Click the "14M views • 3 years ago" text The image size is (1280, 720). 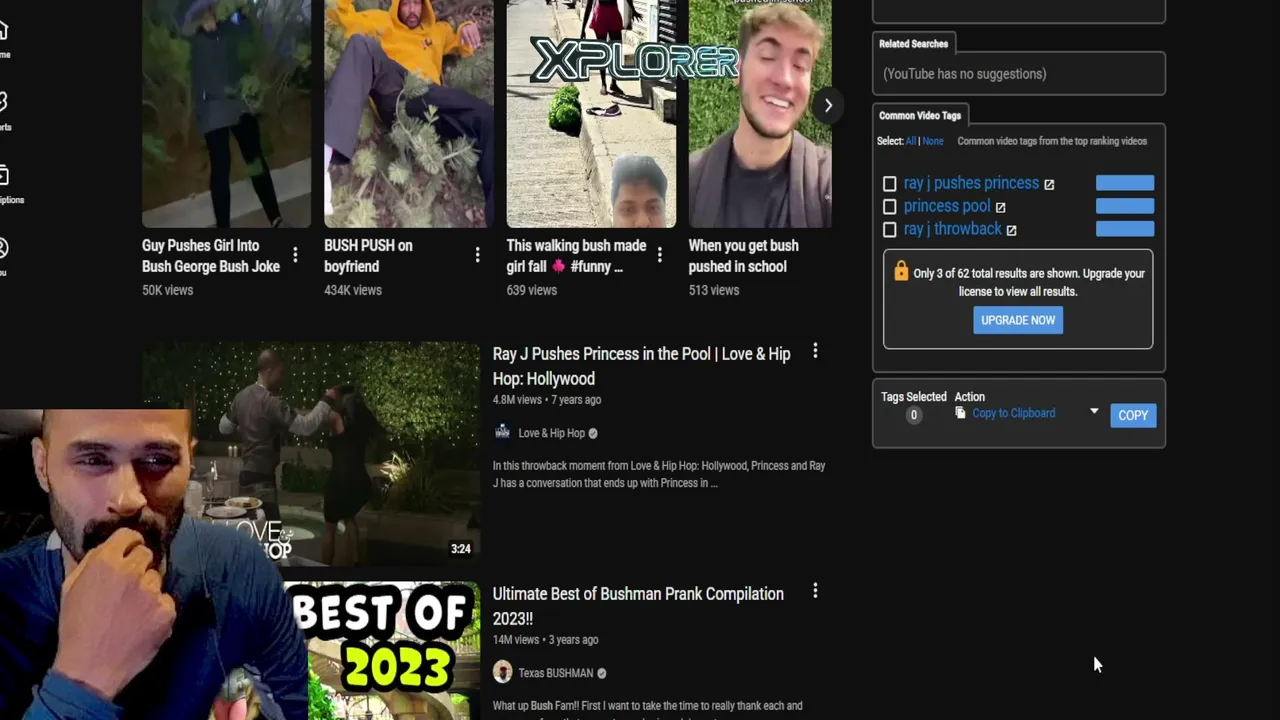coord(545,640)
